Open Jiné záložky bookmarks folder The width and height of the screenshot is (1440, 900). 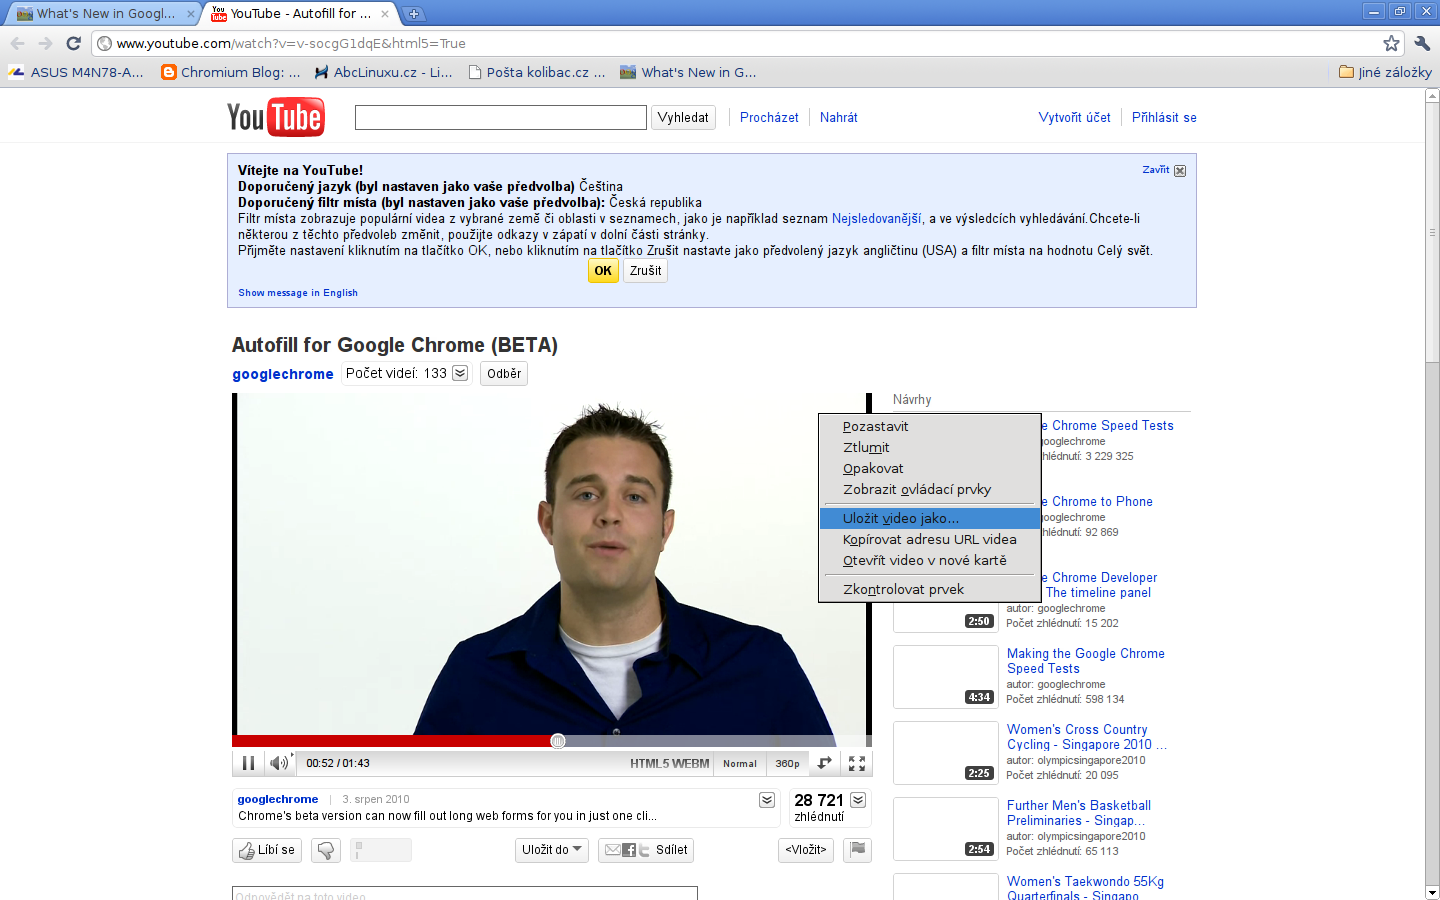(1385, 72)
